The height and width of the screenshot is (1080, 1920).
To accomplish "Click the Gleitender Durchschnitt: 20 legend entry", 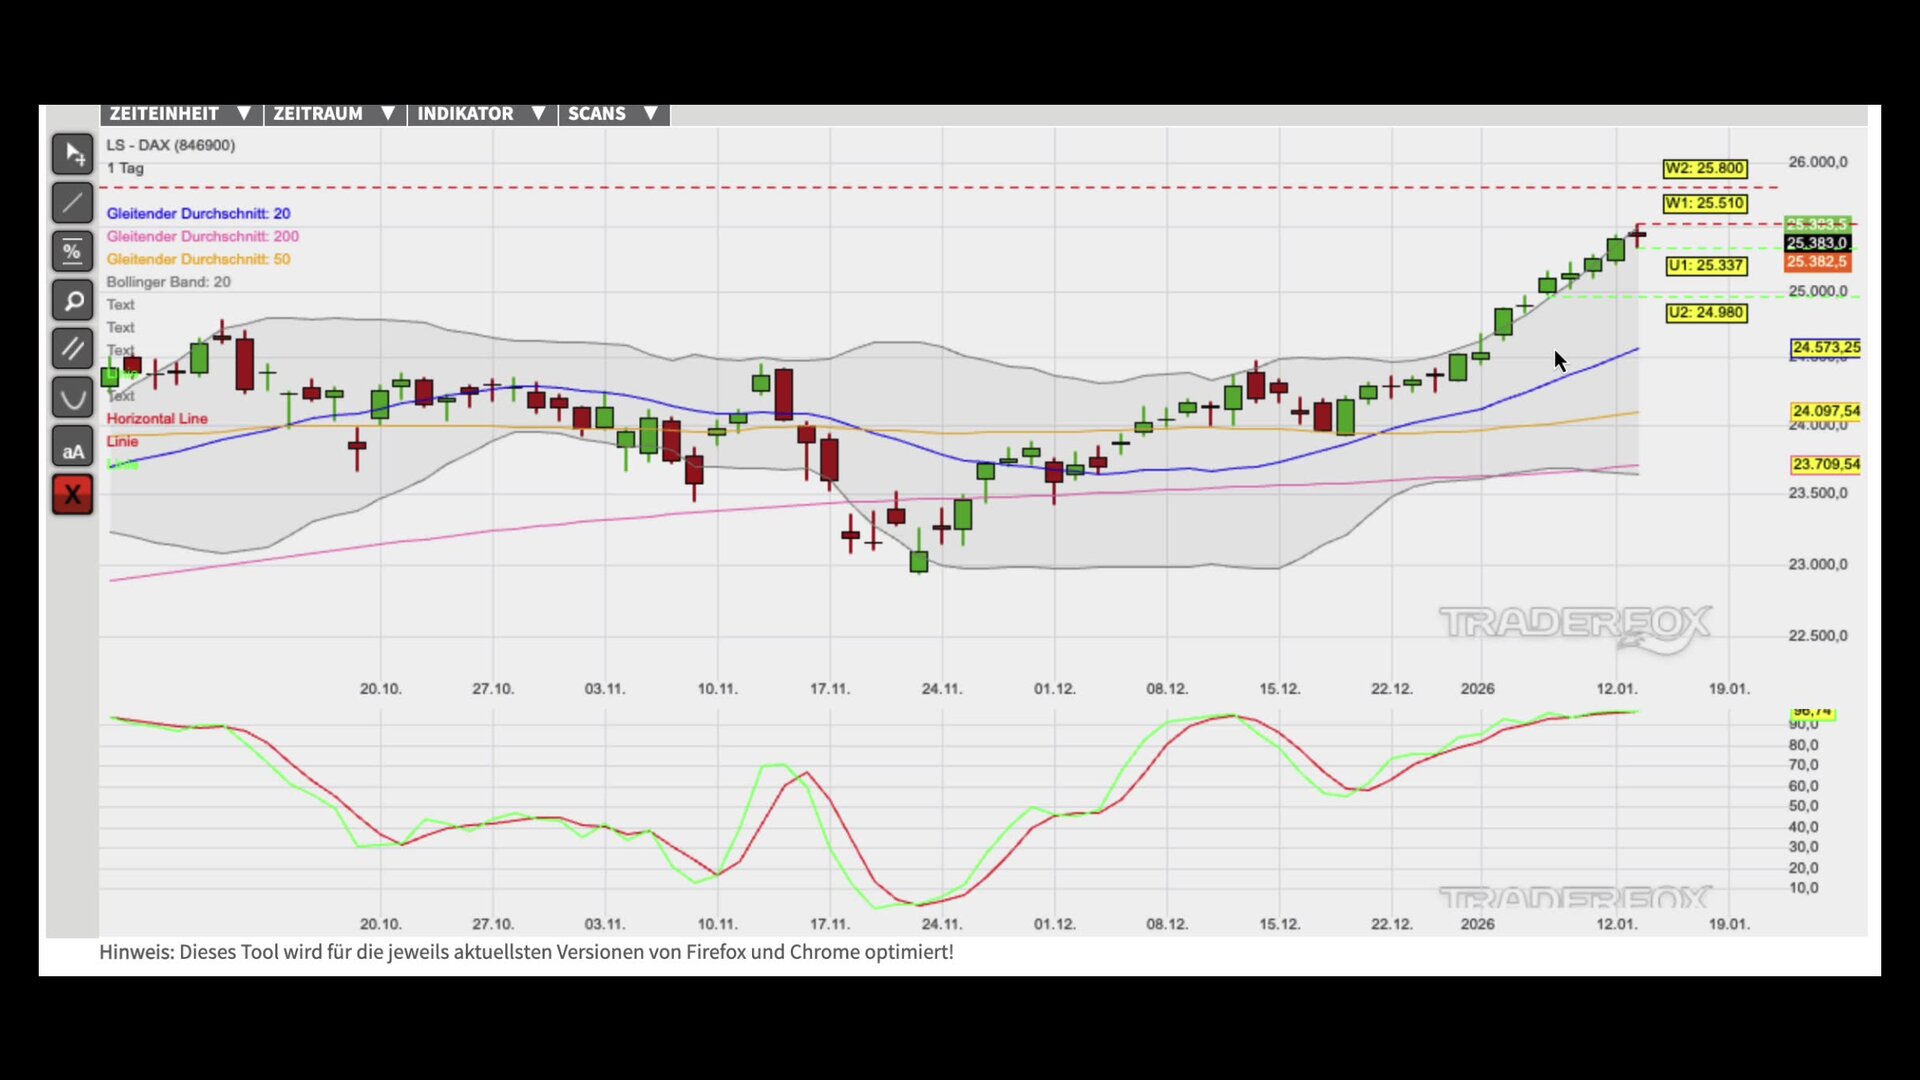I will [198, 214].
